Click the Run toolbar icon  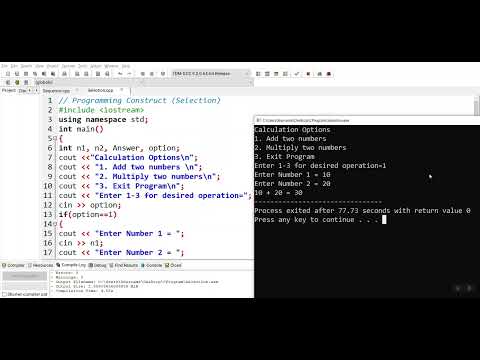pos(267,74)
